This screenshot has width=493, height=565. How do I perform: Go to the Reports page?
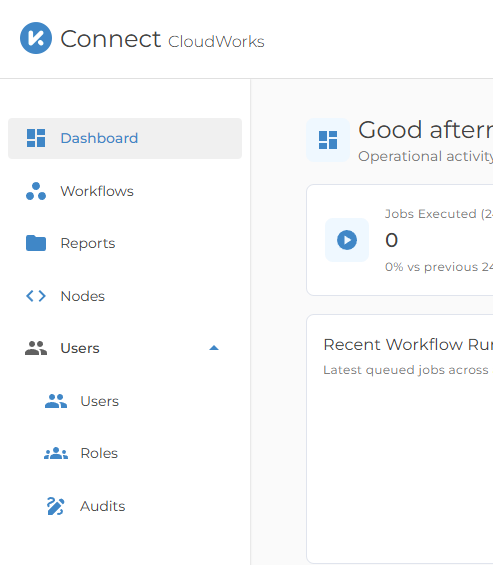pyautogui.click(x=125, y=243)
